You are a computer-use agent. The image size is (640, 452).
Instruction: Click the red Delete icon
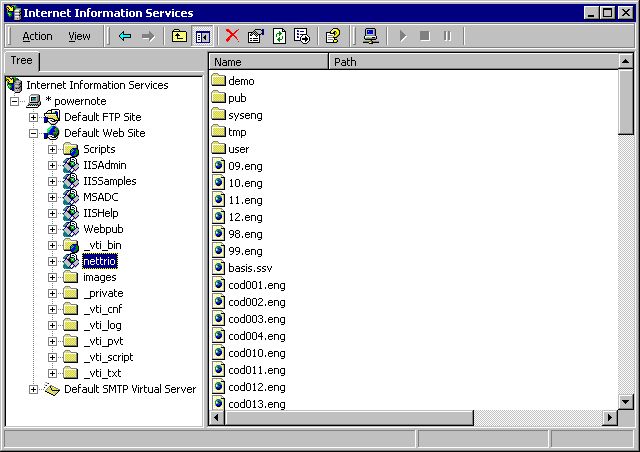click(232, 36)
